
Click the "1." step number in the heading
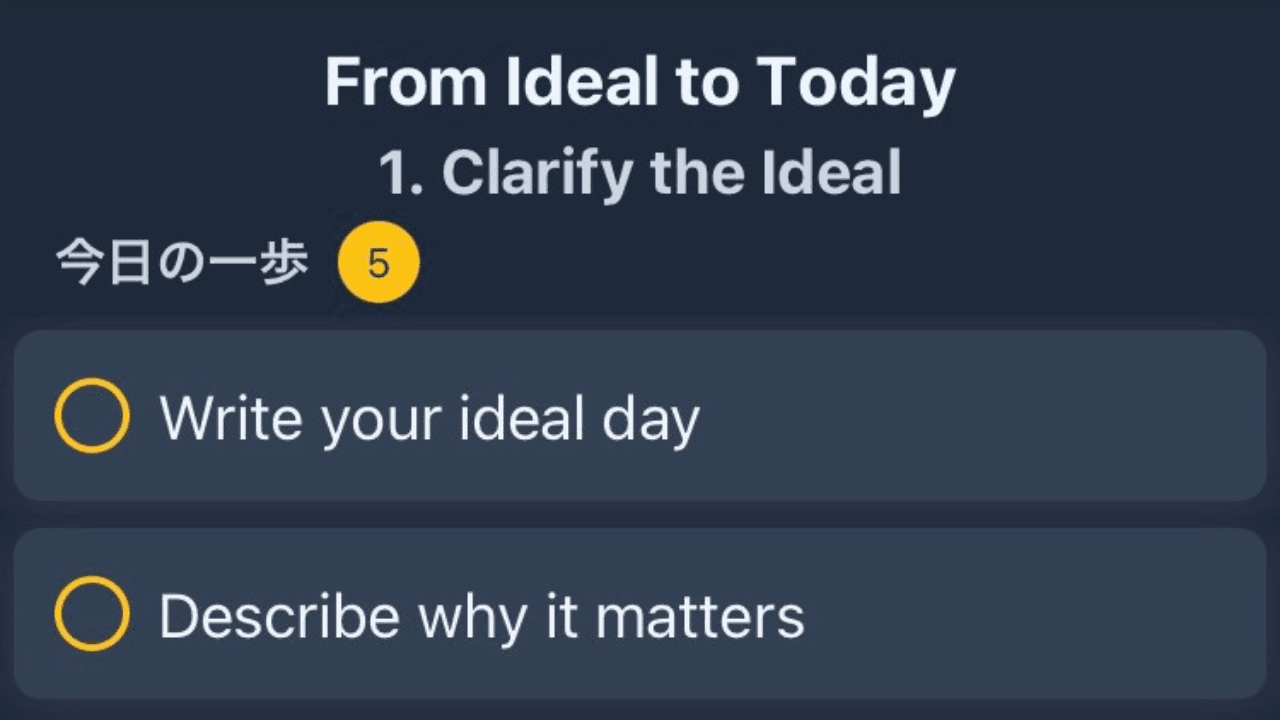point(402,173)
